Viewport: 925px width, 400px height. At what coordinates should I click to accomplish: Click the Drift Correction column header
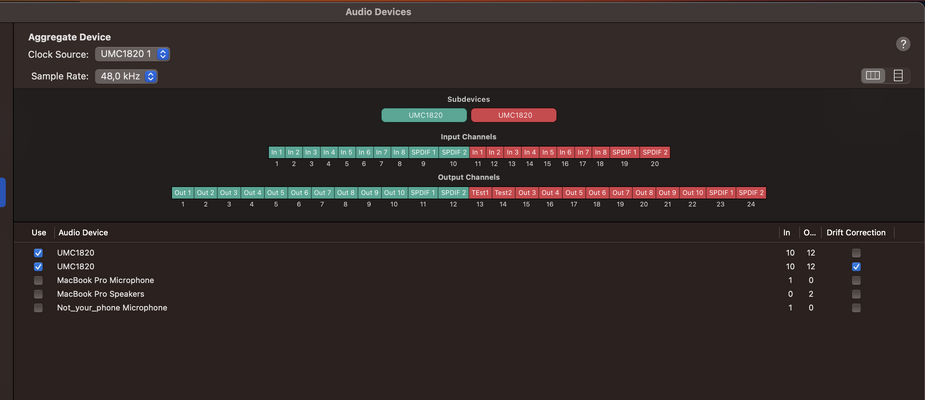pos(856,232)
